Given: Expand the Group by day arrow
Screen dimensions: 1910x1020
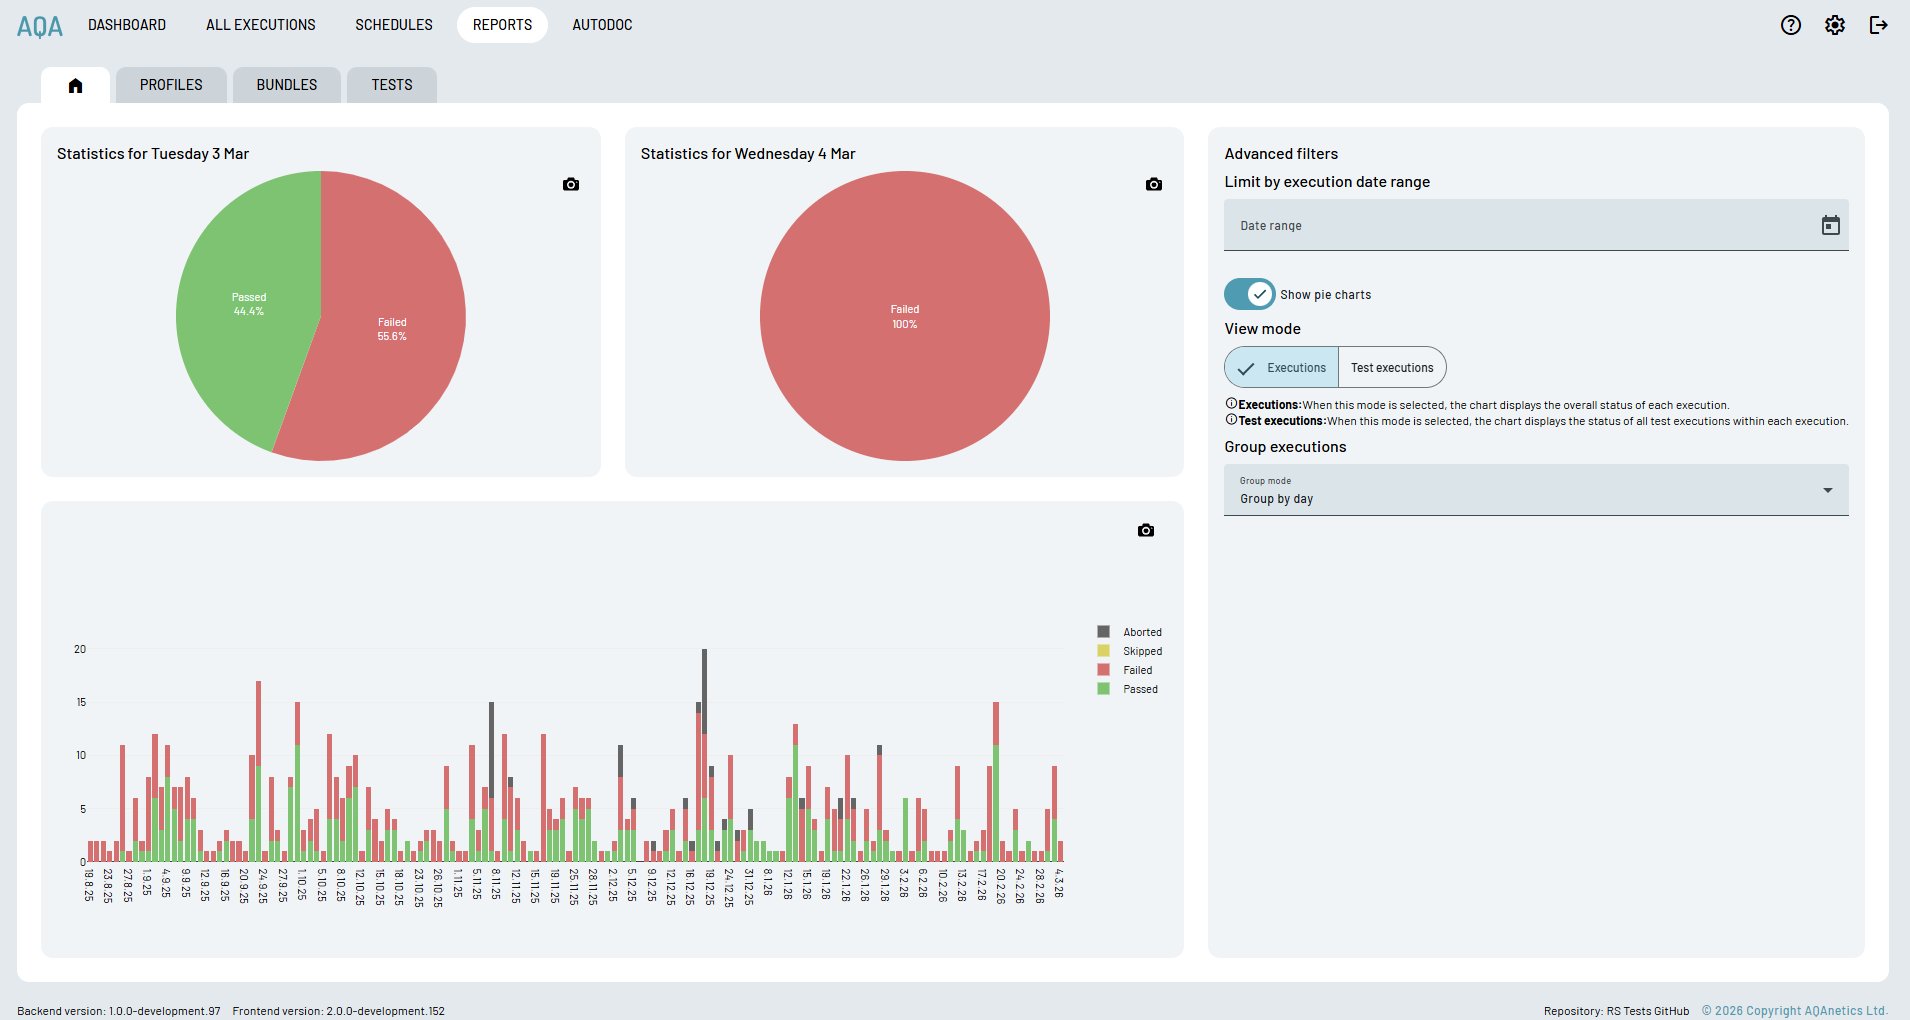Looking at the screenshot, I should (1827, 490).
